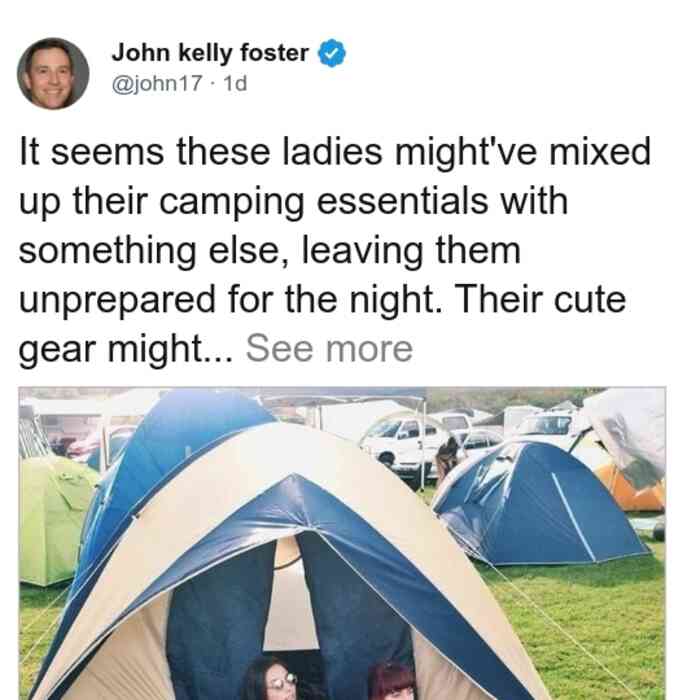The width and height of the screenshot is (700, 700).
Task: Click the separator dot before 1d
Action: 213,84
